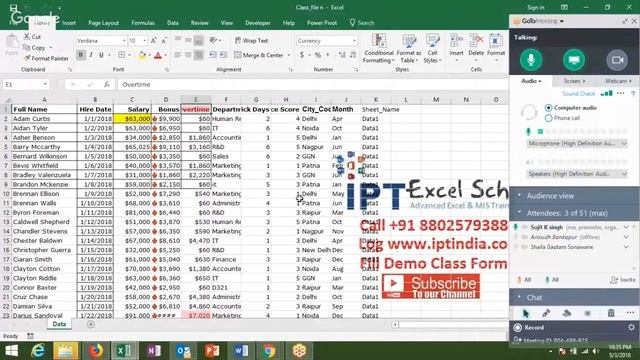Screen dimensions: 640x360
Task: Open the font size dropdown
Action: pos(144,41)
